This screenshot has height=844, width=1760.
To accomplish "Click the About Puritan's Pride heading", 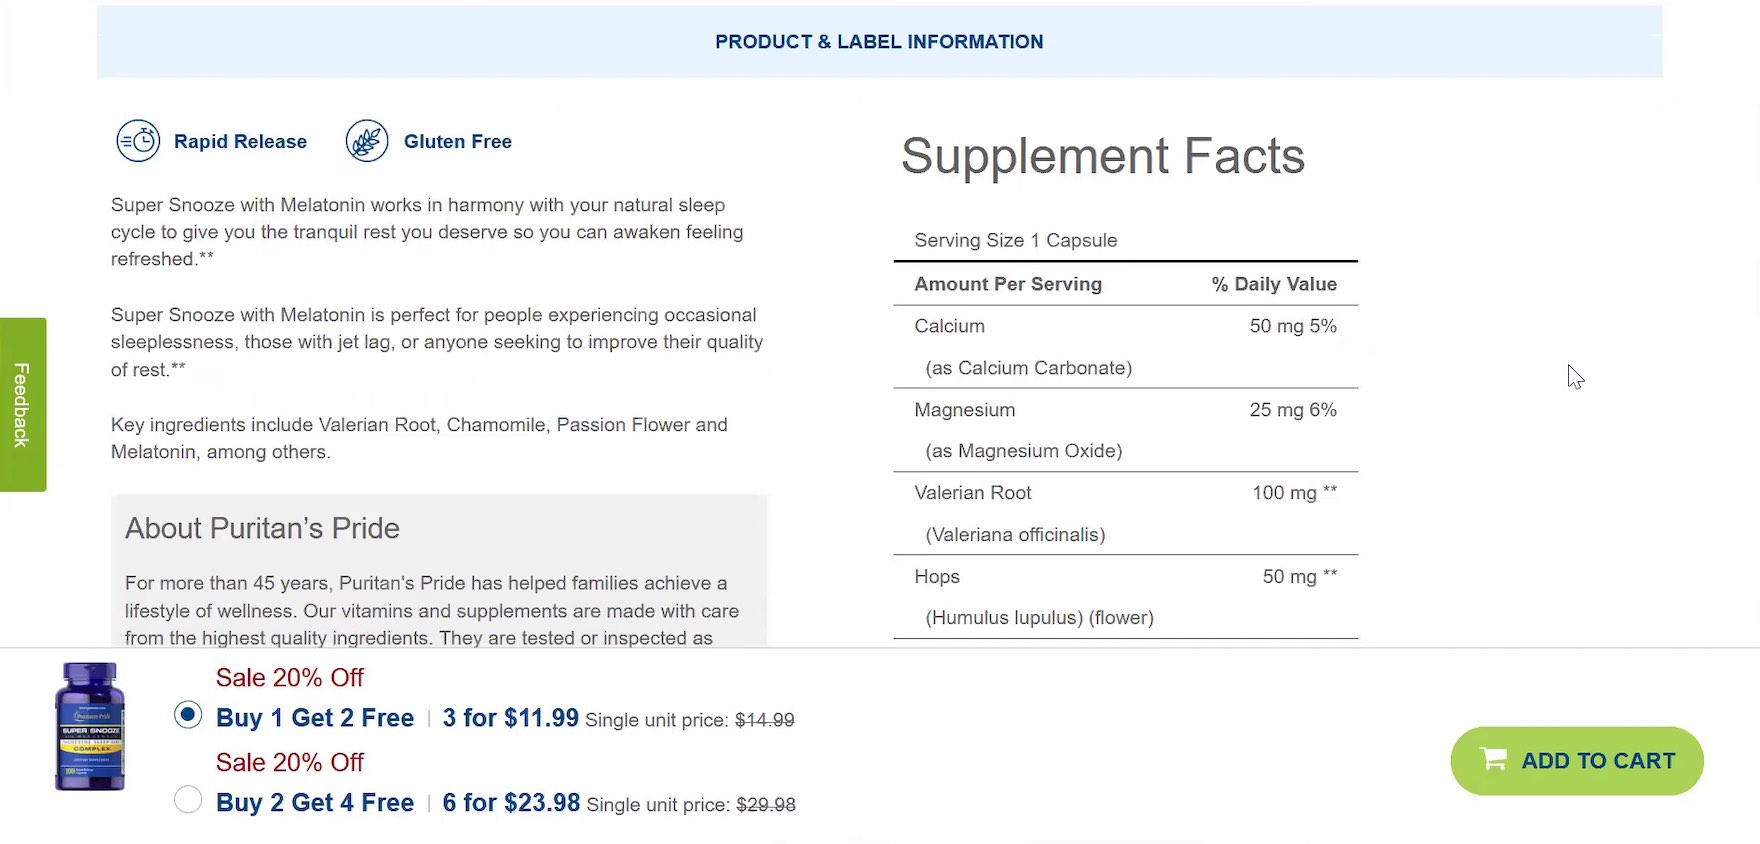I will coord(262,528).
